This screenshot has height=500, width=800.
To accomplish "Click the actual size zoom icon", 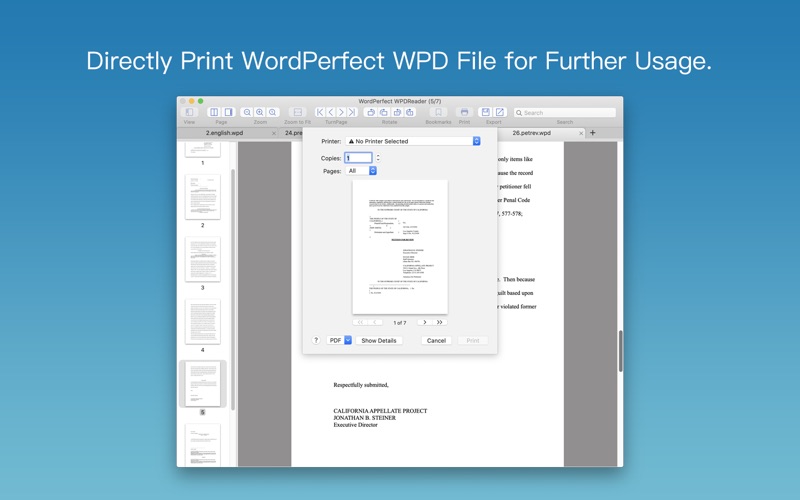I will 273,112.
